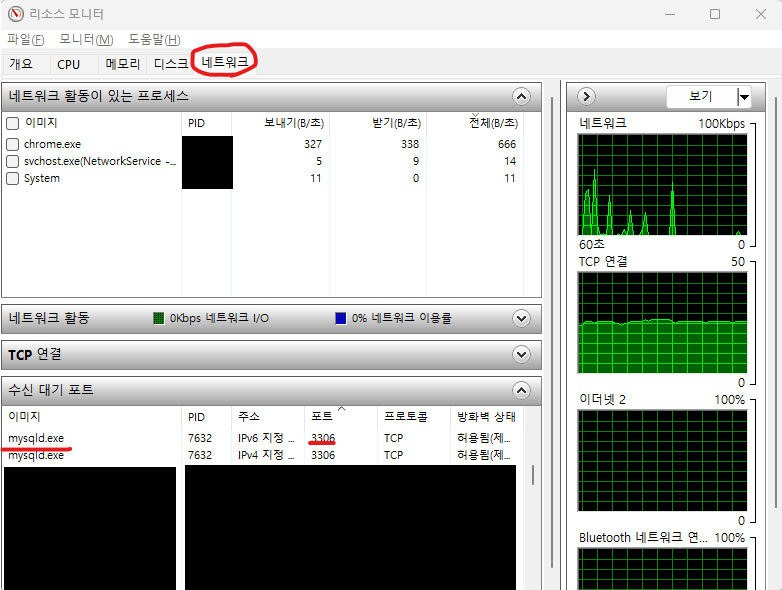Switch to the 디스크 tab
782x590 pixels.
tap(171, 64)
